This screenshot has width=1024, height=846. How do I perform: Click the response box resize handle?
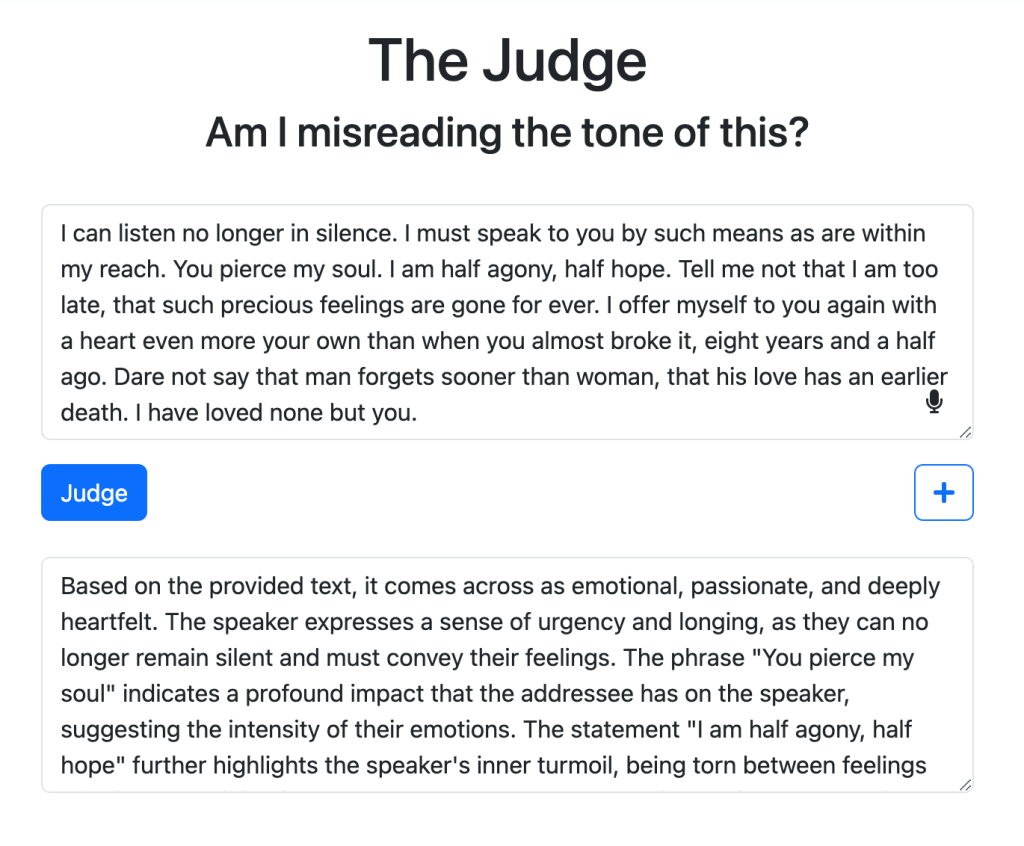965,785
